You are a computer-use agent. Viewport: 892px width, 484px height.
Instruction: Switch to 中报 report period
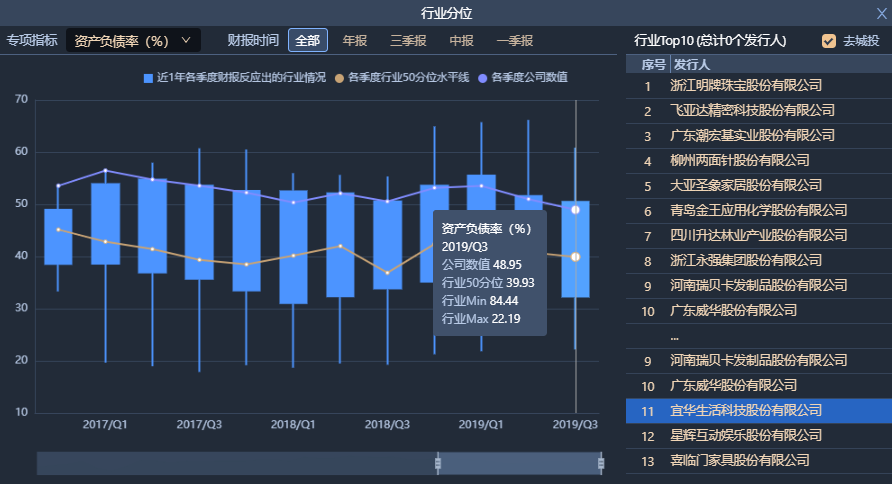click(x=461, y=41)
